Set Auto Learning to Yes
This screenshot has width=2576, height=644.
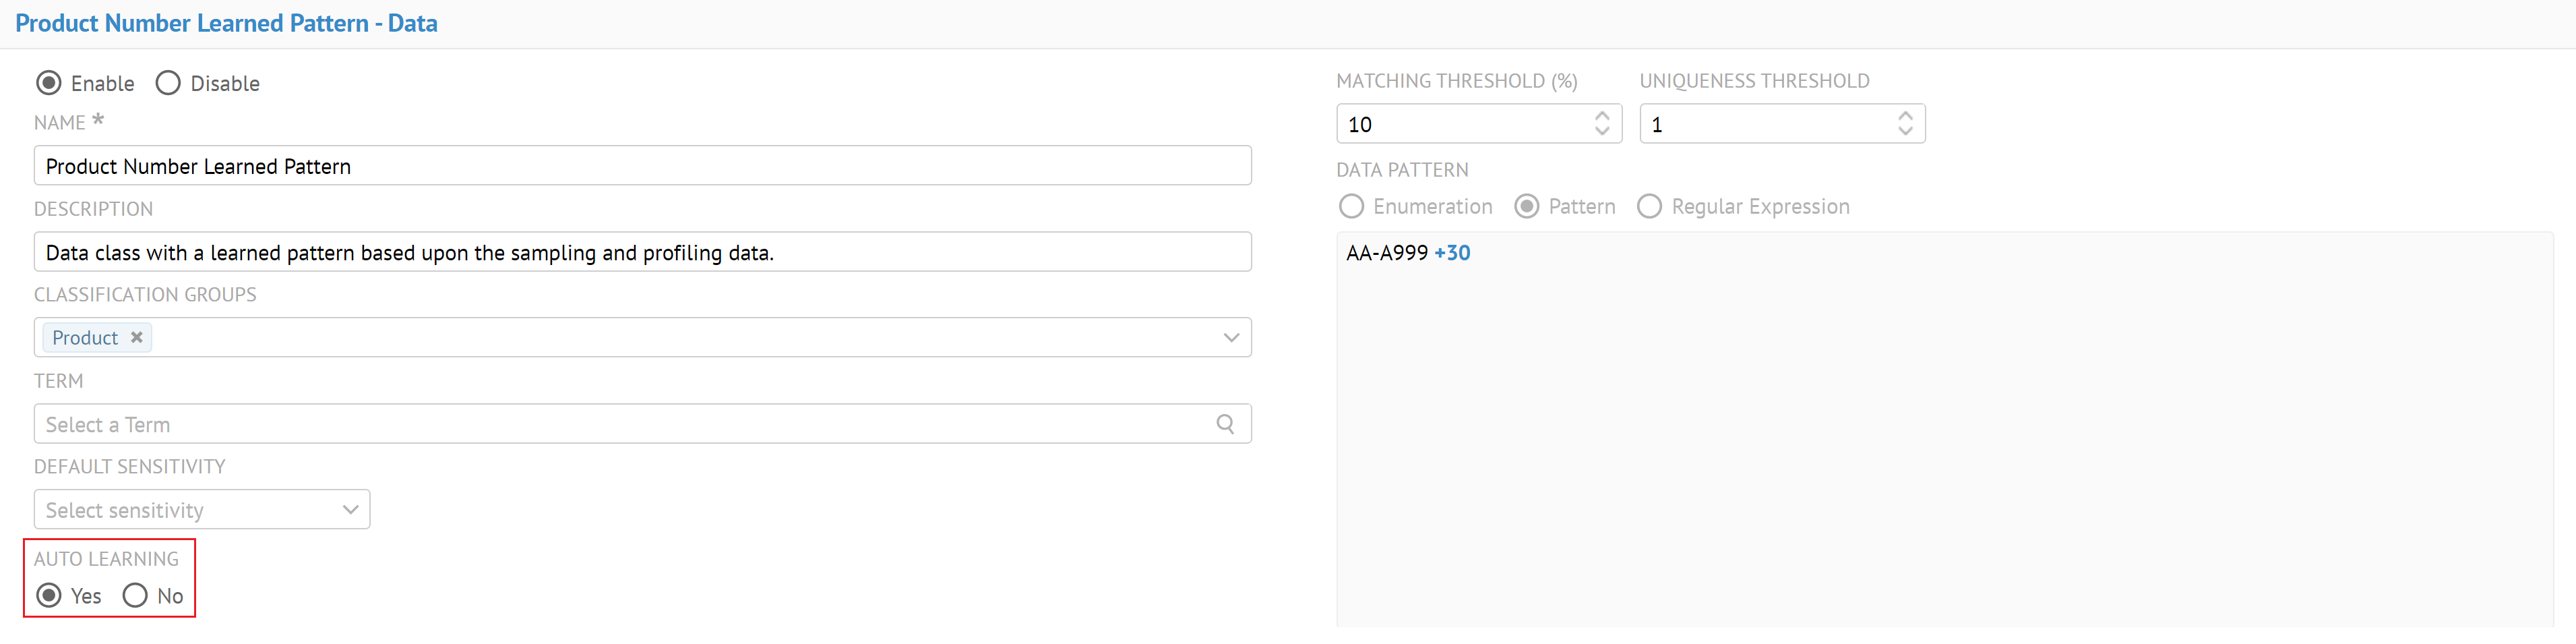point(49,596)
